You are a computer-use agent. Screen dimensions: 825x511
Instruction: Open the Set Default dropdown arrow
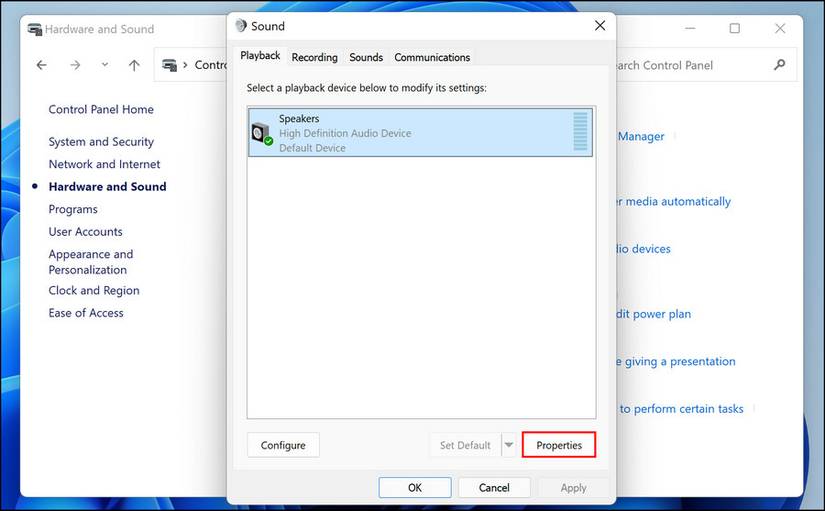(509, 445)
